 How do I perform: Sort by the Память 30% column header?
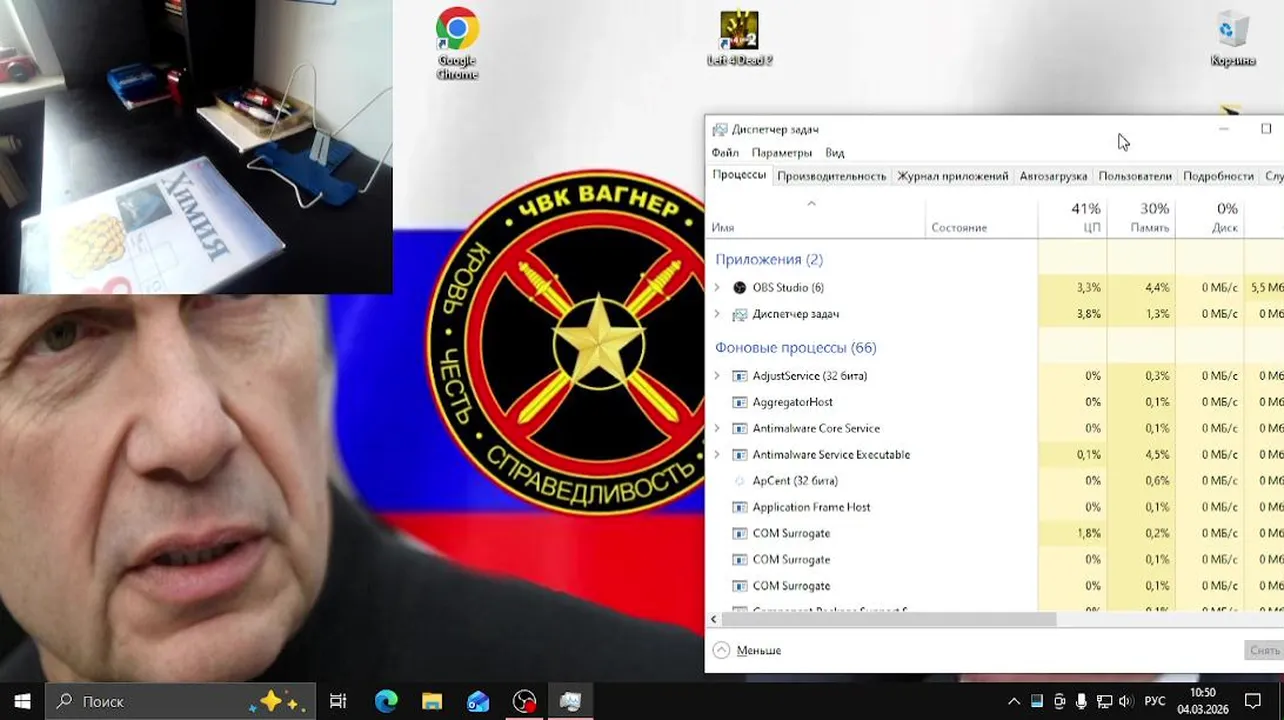1141,218
